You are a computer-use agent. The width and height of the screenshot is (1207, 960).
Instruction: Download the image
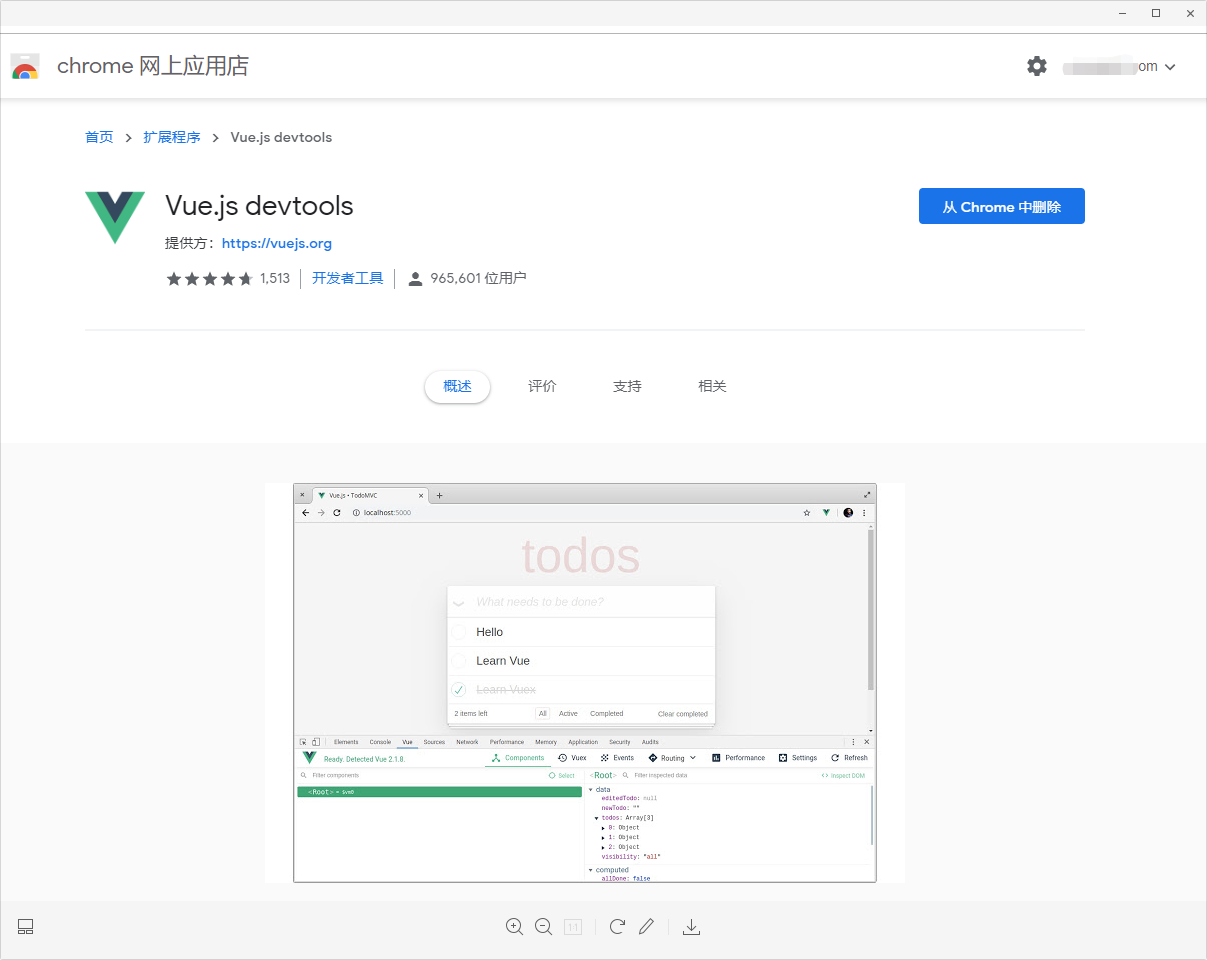(691, 927)
